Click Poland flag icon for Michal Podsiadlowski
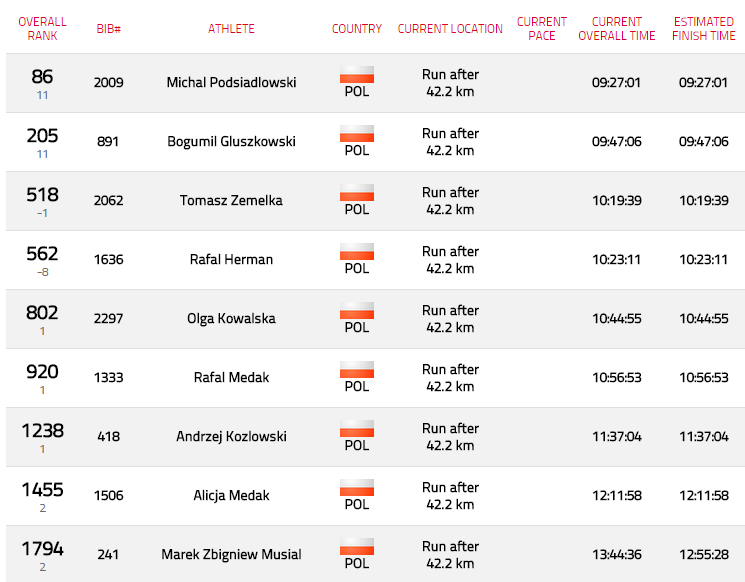The image size is (745, 582). 357,75
